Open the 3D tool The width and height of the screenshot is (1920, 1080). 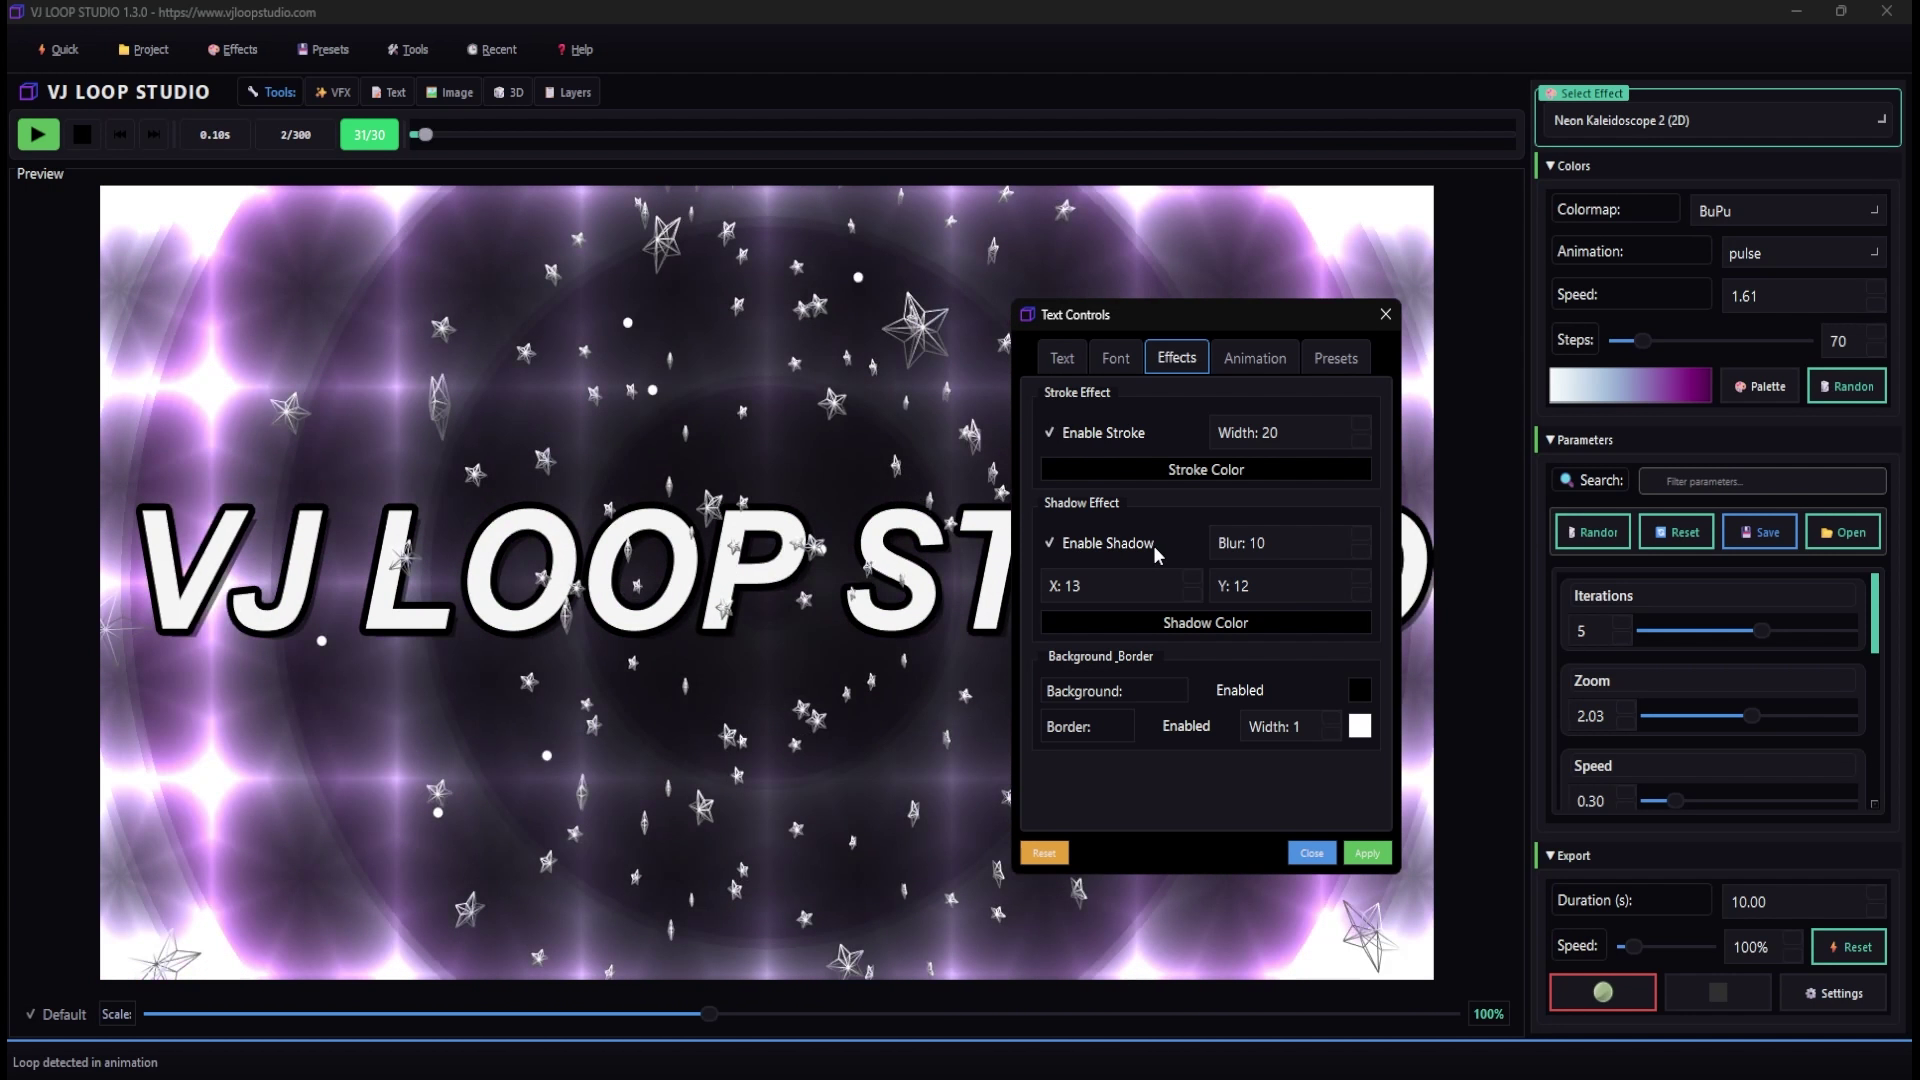point(508,91)
